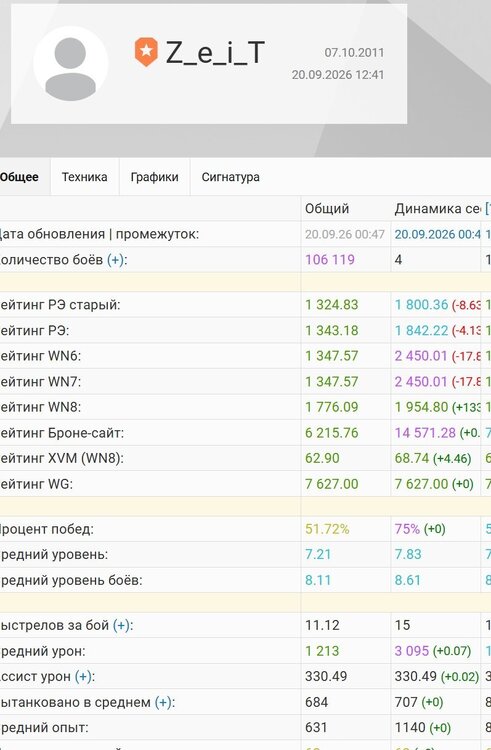The width and height of the screenshot is (491, 750).
Task: Click the registration date 07.10.2011
Action: click(x=354, y=53)
